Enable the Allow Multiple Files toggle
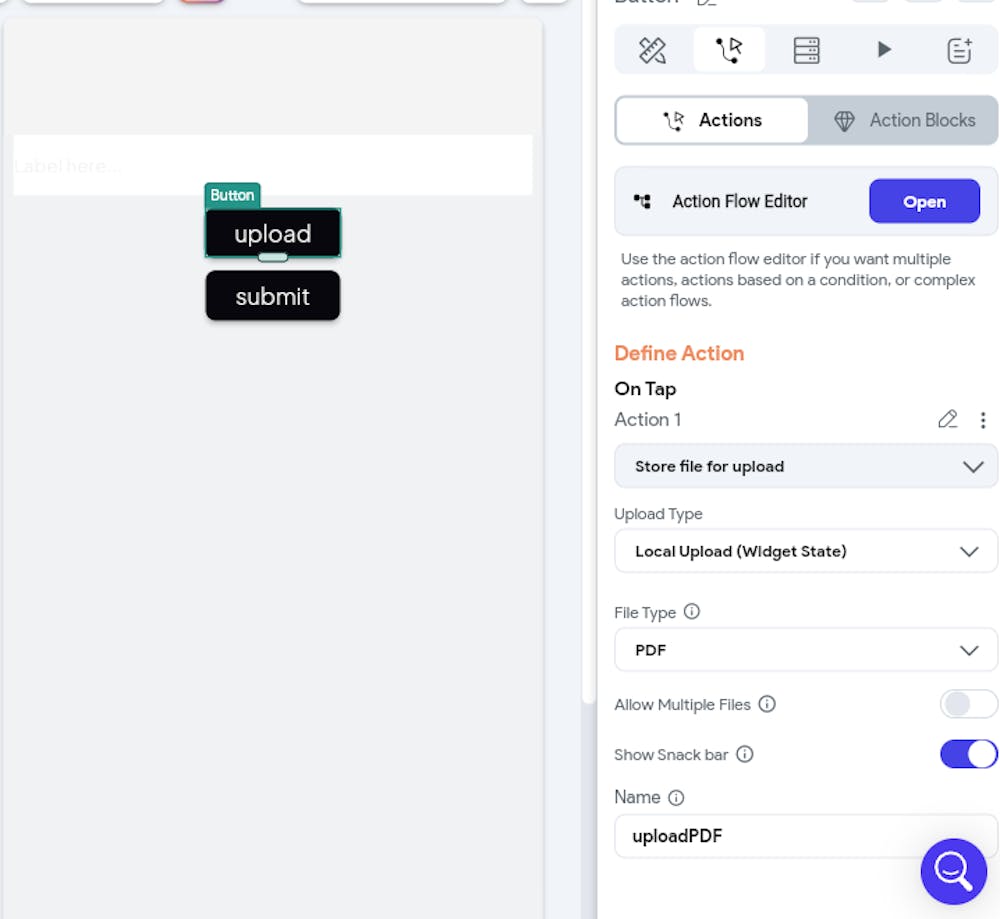Image resolution: width=1000 pixels, height=919 pixels. 968,704
